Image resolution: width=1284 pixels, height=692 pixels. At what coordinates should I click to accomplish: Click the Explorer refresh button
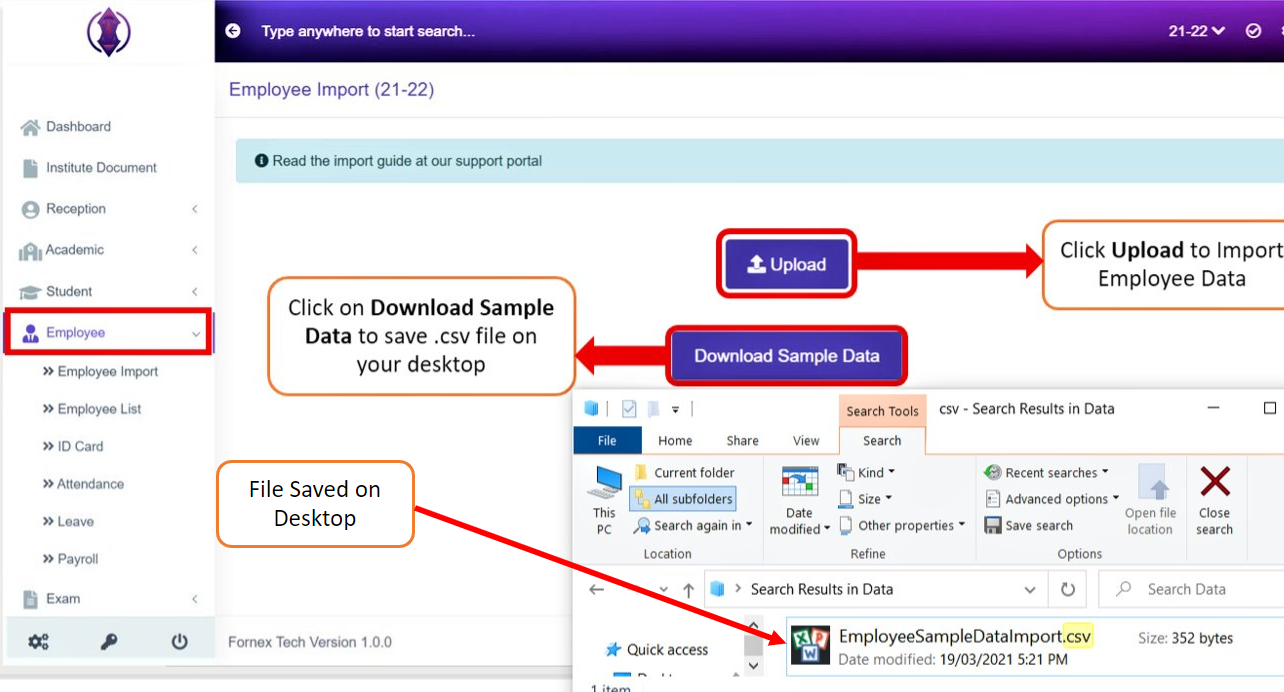[x=1068, y=590]
